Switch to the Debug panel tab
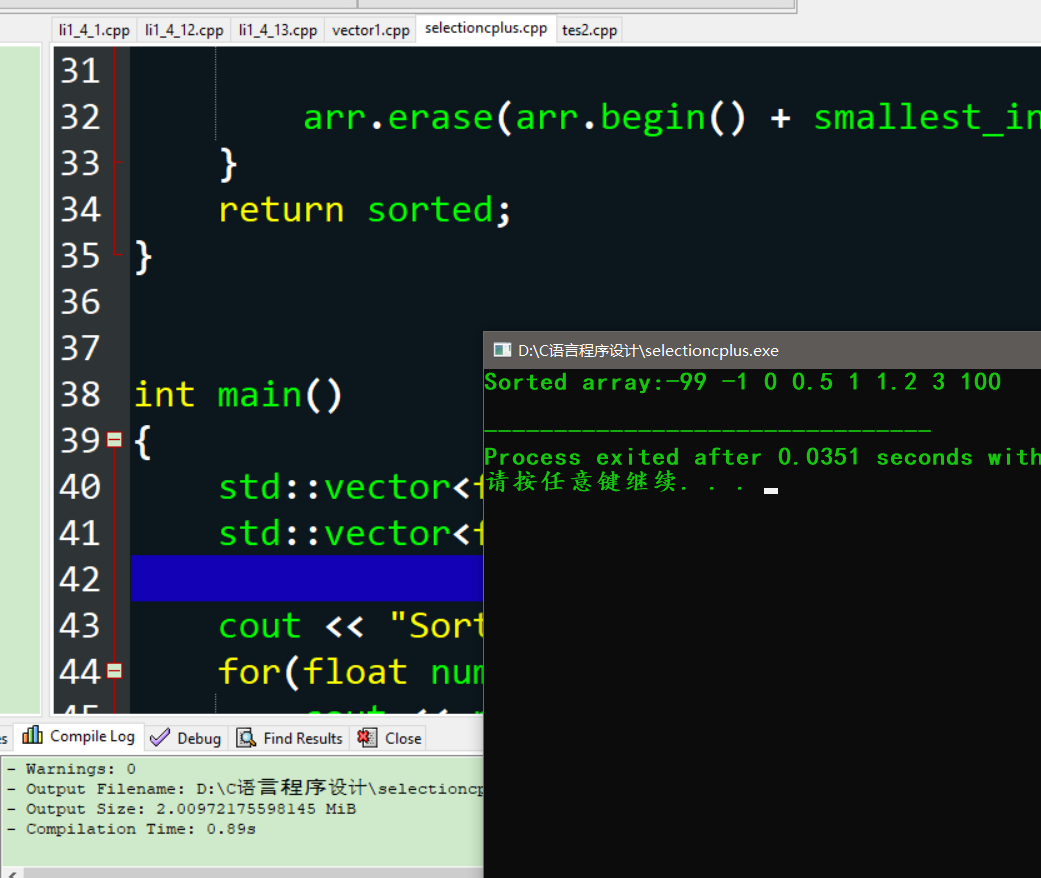 (185, 737)
